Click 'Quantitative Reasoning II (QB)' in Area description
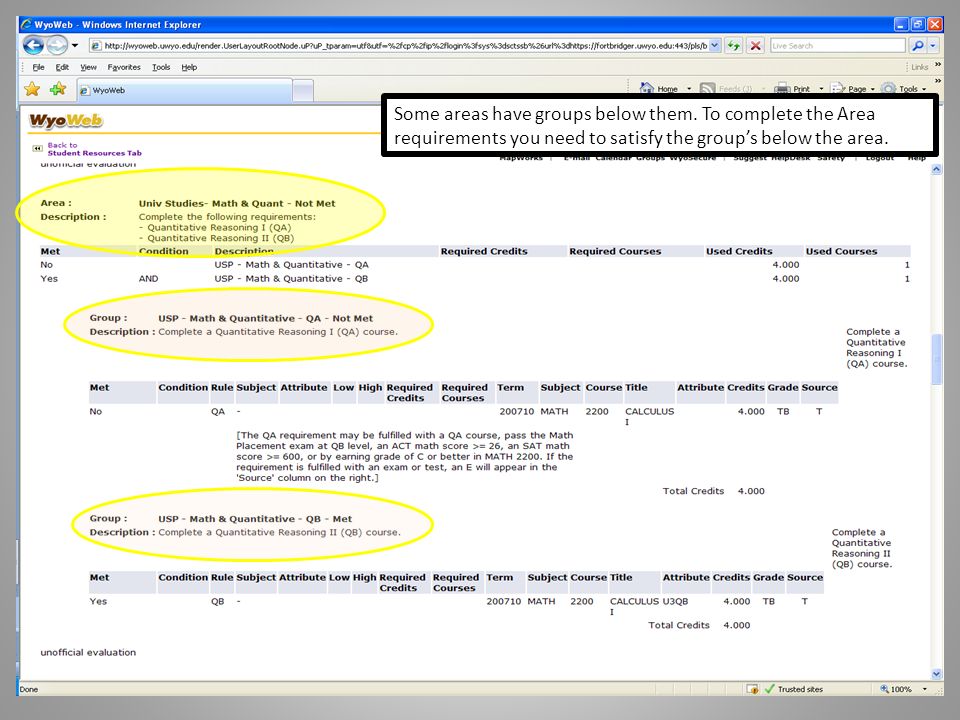Image resolution: width=960 pixels, height=720 pixels. (220, 238)
